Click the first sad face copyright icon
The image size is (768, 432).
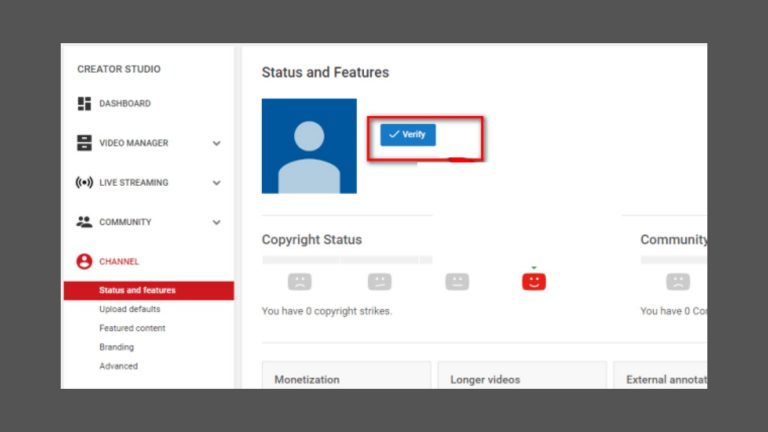coord(300,282)
